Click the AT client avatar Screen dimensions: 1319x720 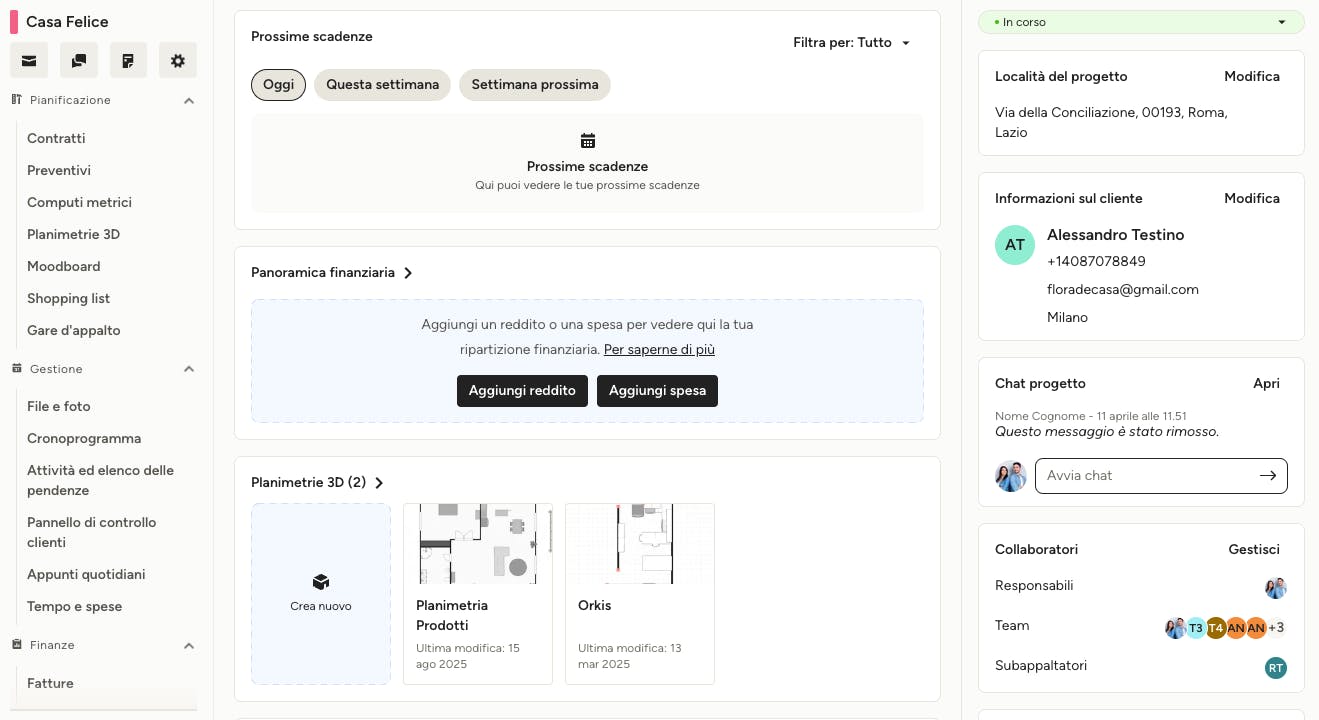point(1015,245)
